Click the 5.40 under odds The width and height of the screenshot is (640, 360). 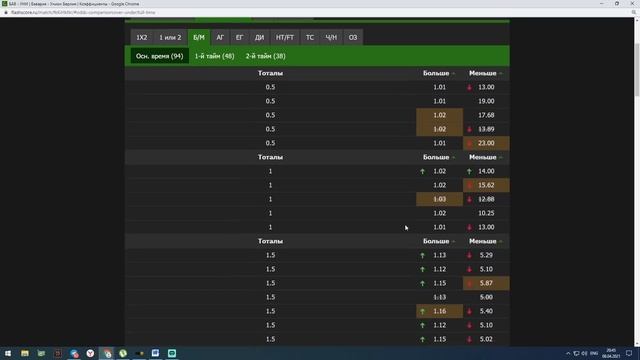[x=486, y=311]
